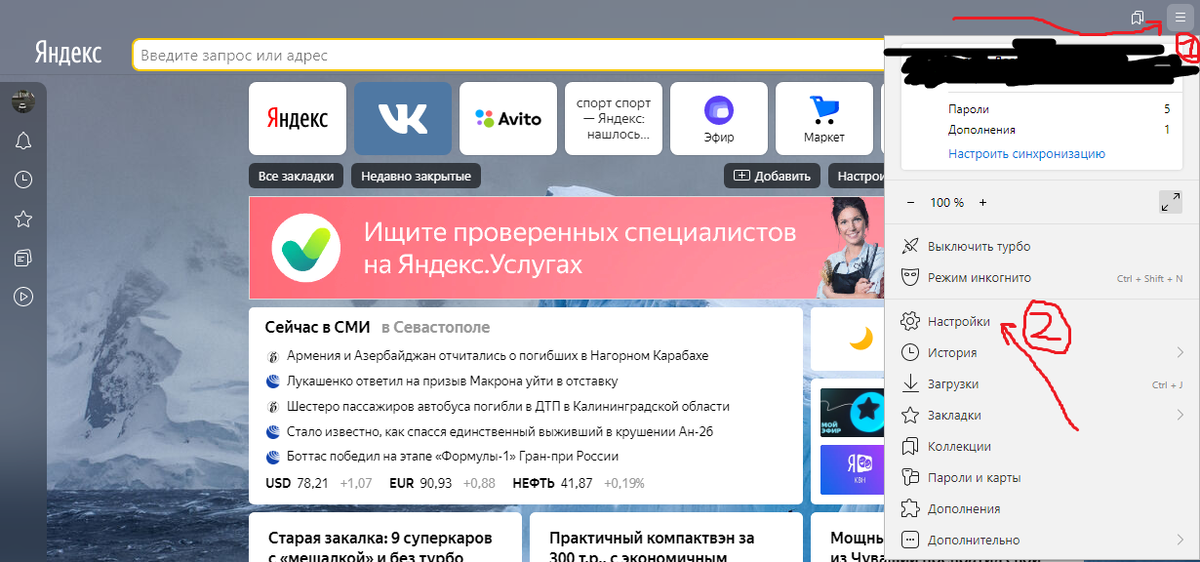This screenshot has width=1200, height=562.
Task: Open the Эфир tile on the tableau
Action: pyautogui.click(x=719, y=118)
